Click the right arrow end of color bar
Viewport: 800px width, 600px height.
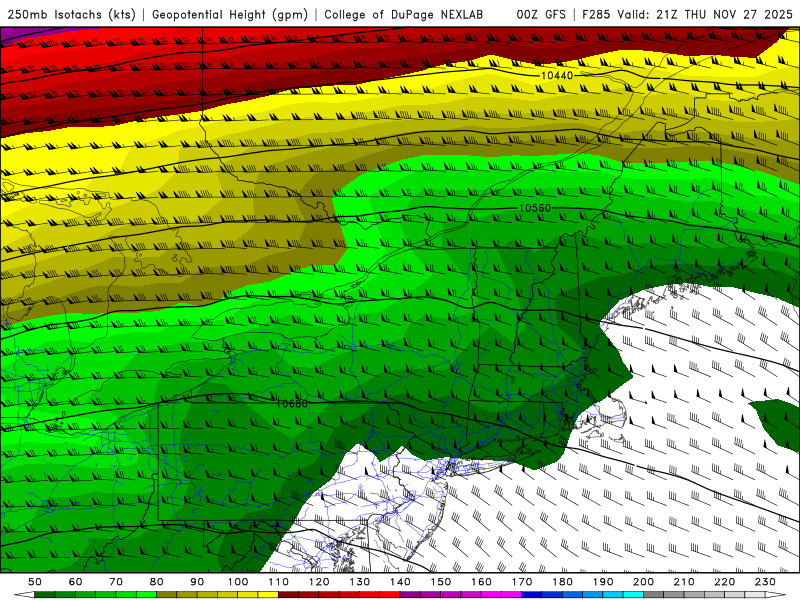click(776, 595)
